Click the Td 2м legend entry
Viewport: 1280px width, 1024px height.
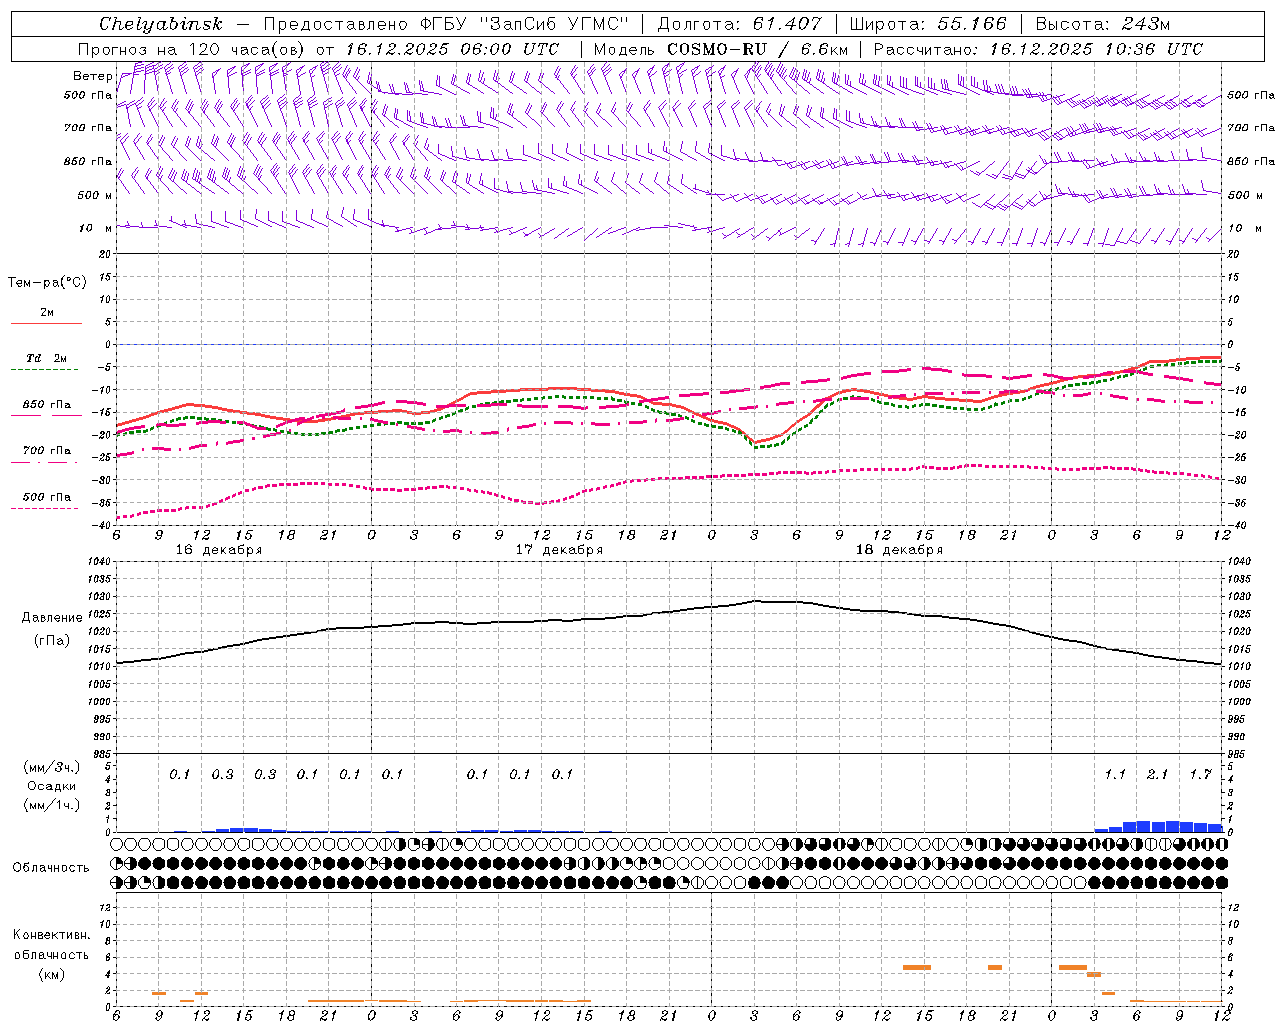pos(47,358)
